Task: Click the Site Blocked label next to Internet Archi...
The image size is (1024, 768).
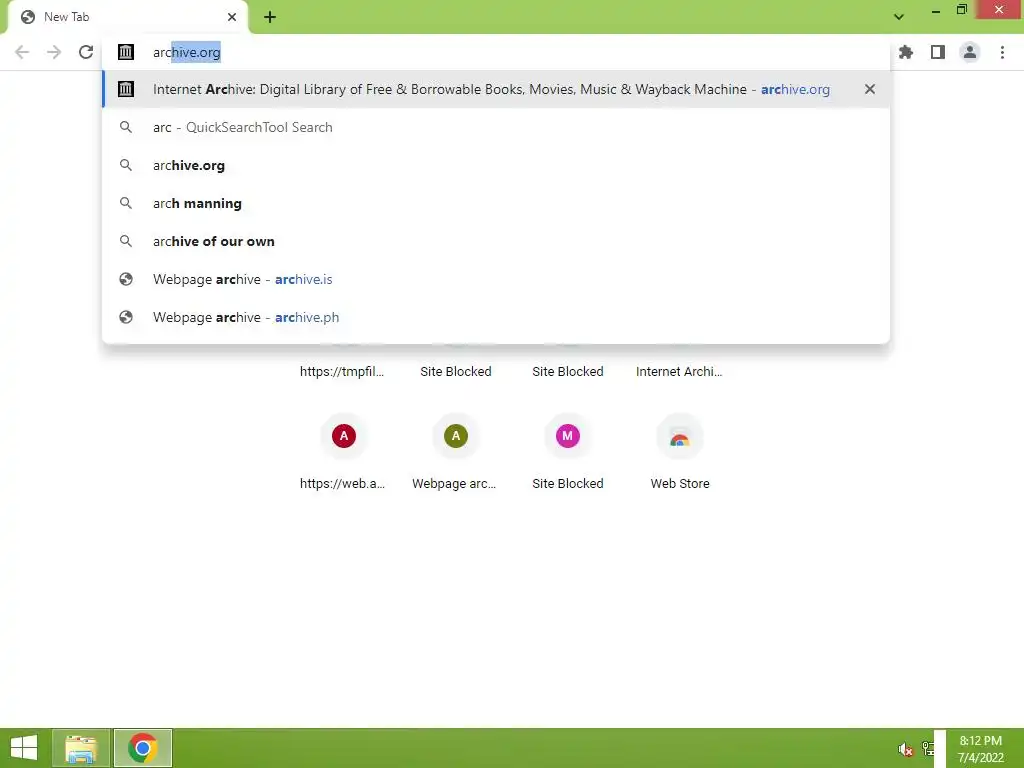Action: (568, 372)
